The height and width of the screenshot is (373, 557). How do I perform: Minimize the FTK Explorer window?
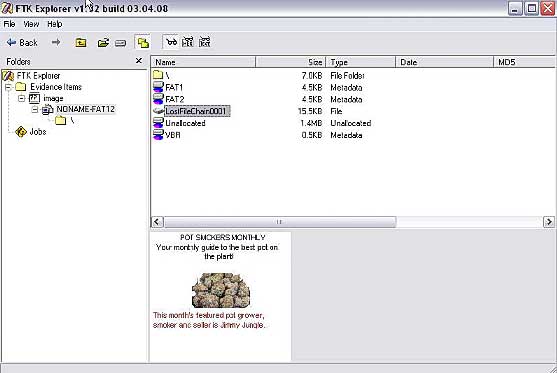515,9
